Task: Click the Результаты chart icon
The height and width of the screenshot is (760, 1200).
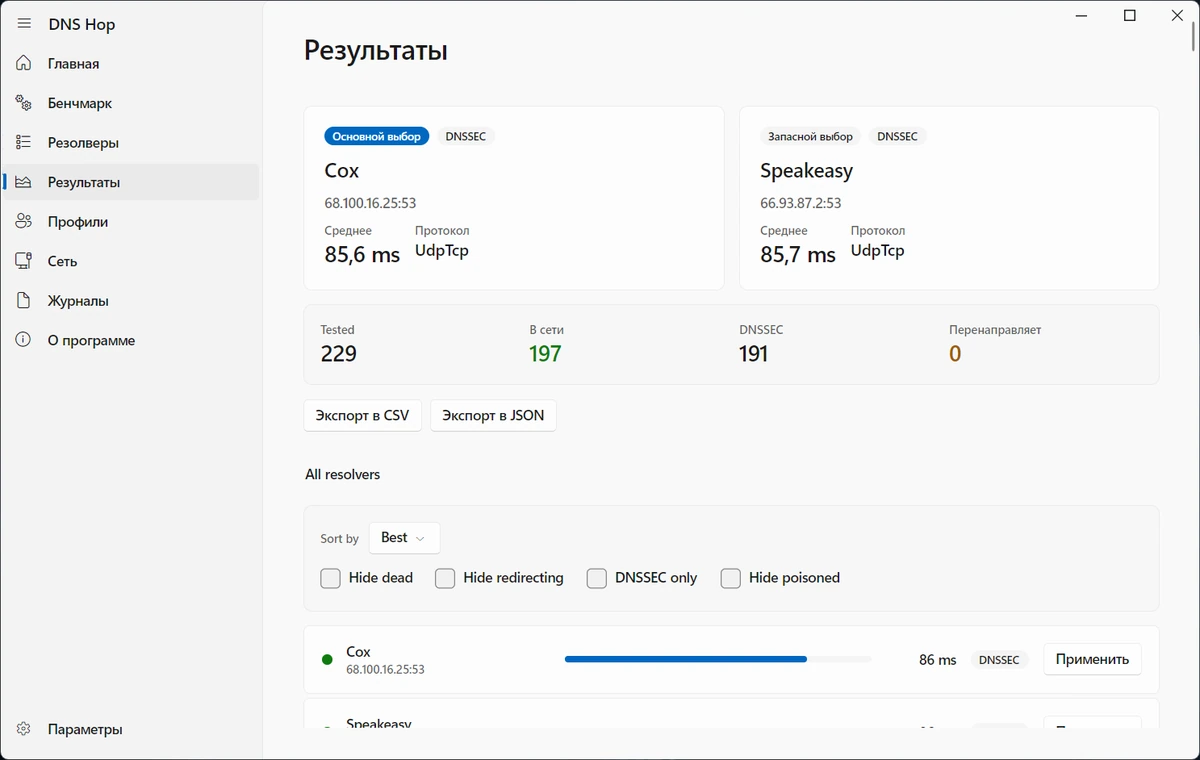Action: [x=24, y=182]
